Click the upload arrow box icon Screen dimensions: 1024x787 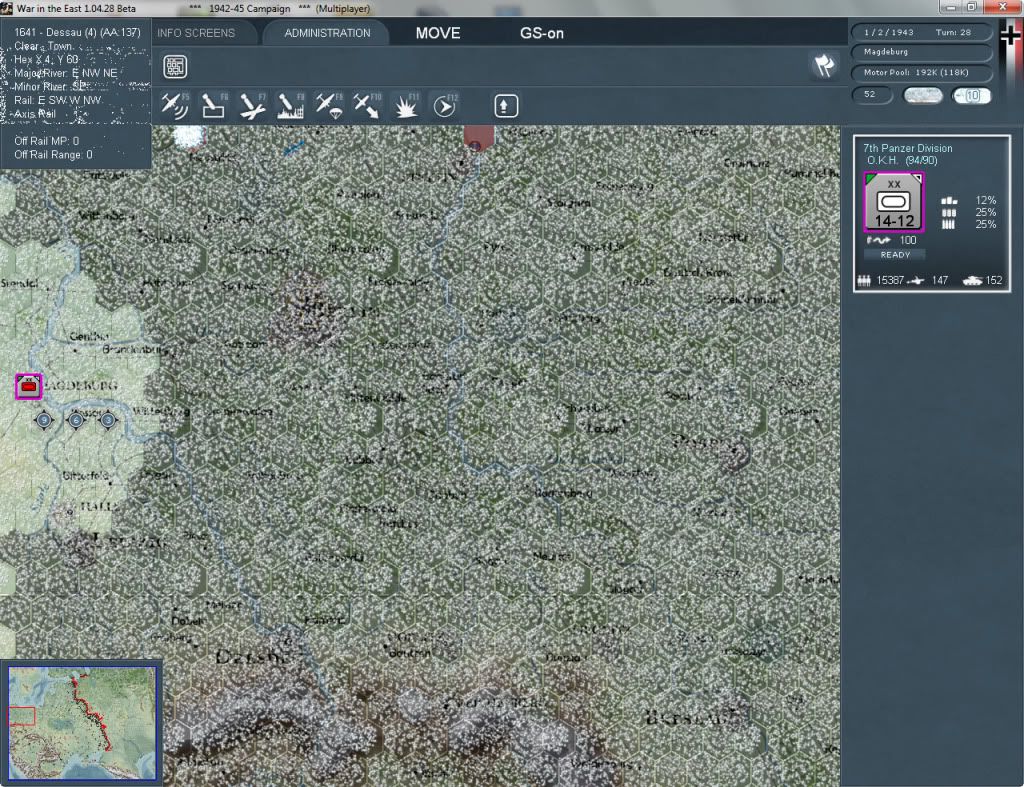506,106
